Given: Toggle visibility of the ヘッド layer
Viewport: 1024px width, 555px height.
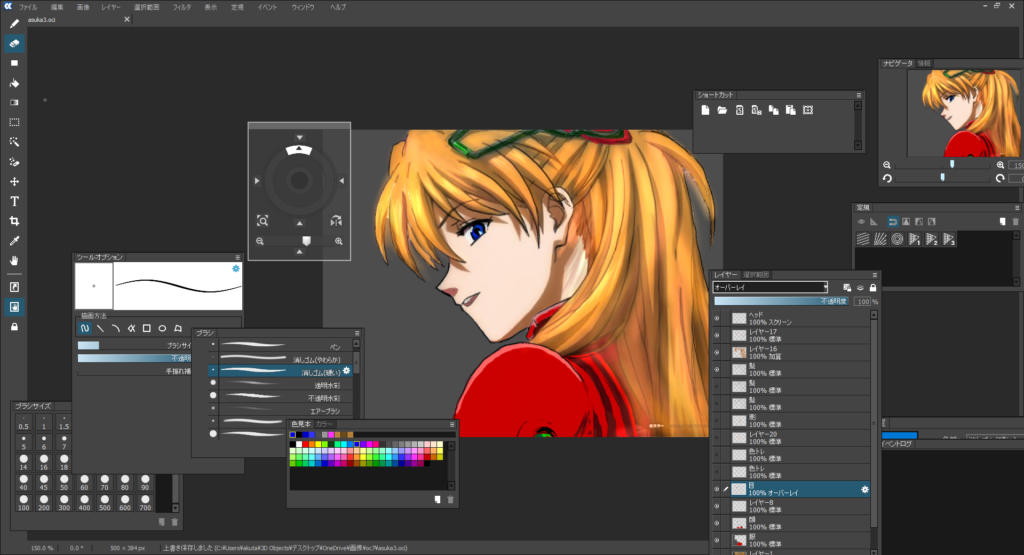Looking at the screenshot, I should (x=716, y=318).
